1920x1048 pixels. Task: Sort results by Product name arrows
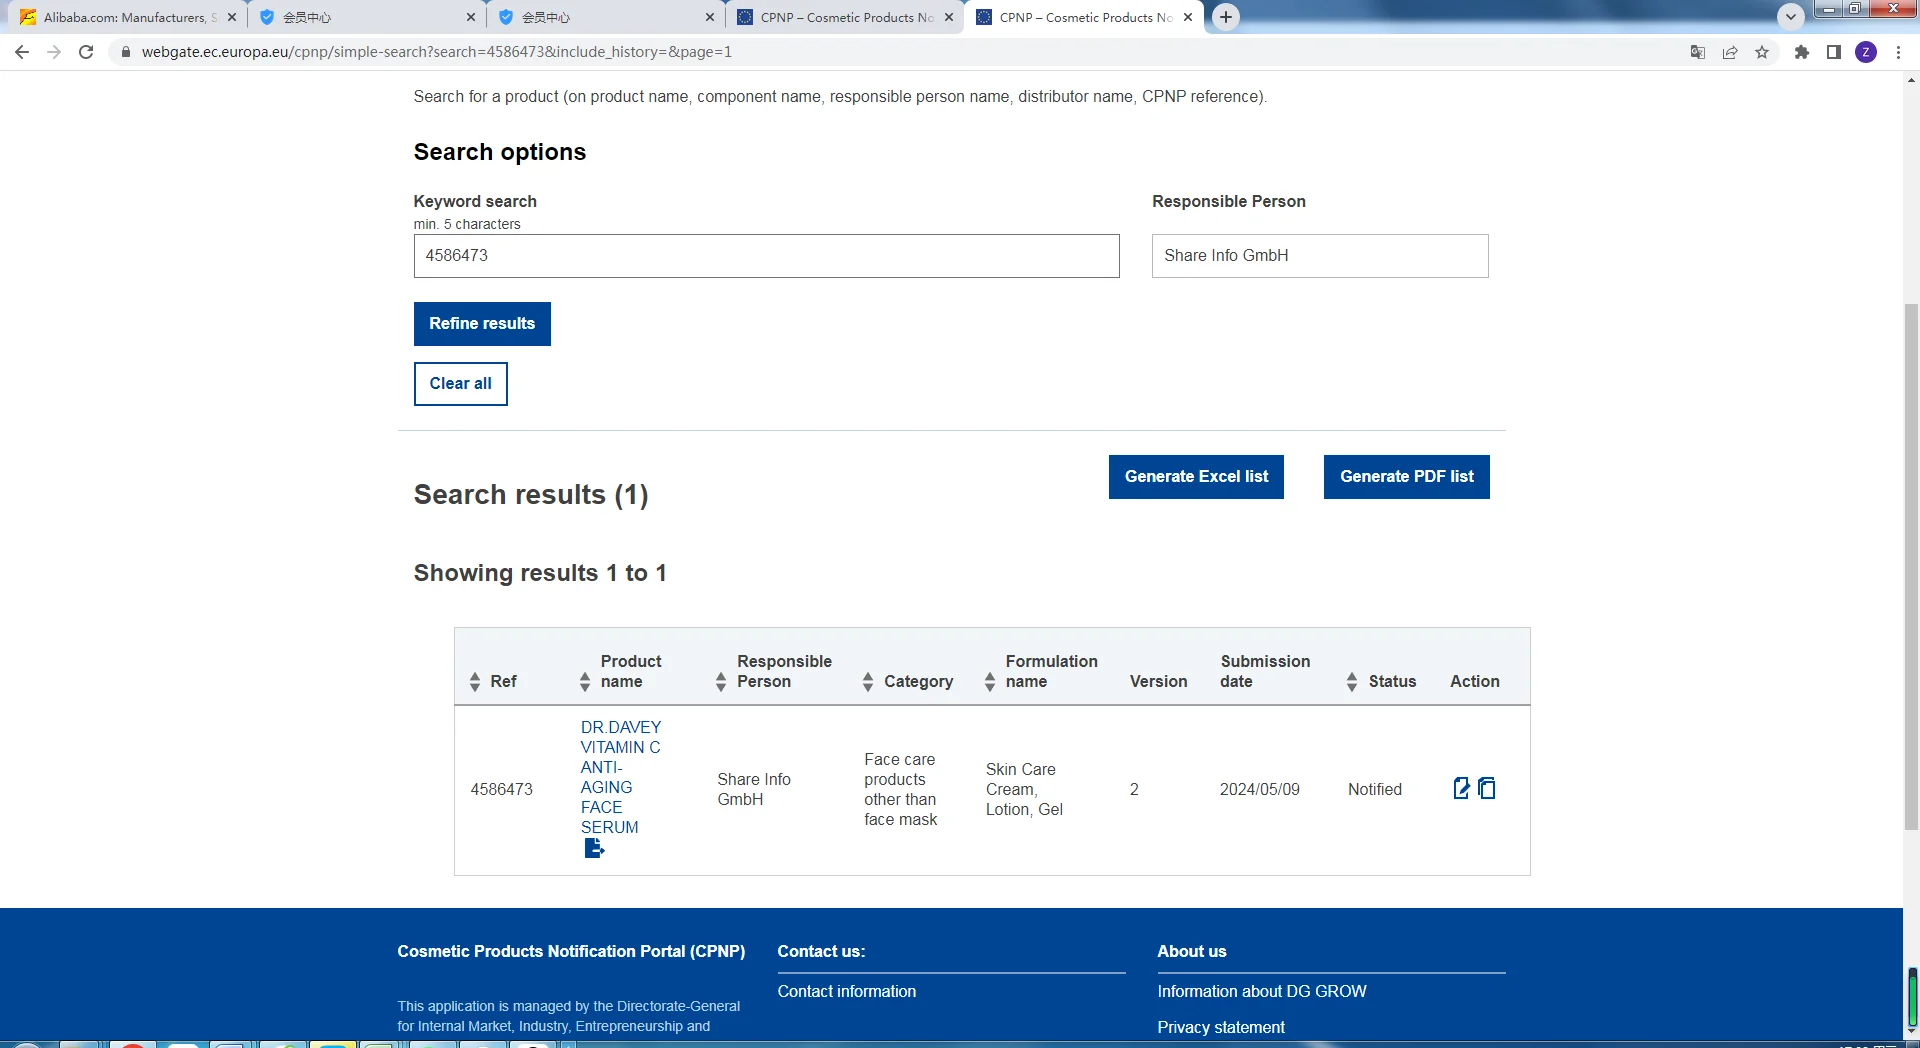point(585,682)
